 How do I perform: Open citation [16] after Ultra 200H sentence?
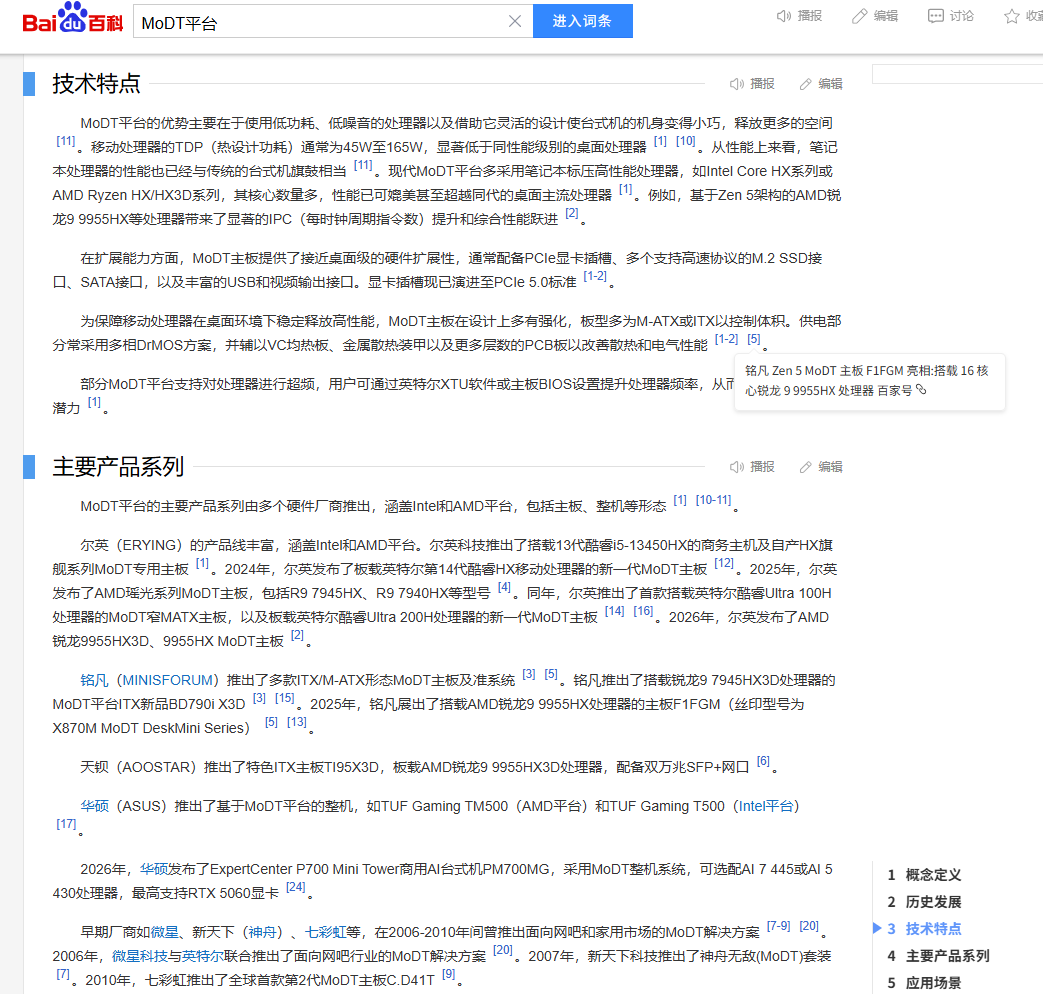[x=643, y=611]
